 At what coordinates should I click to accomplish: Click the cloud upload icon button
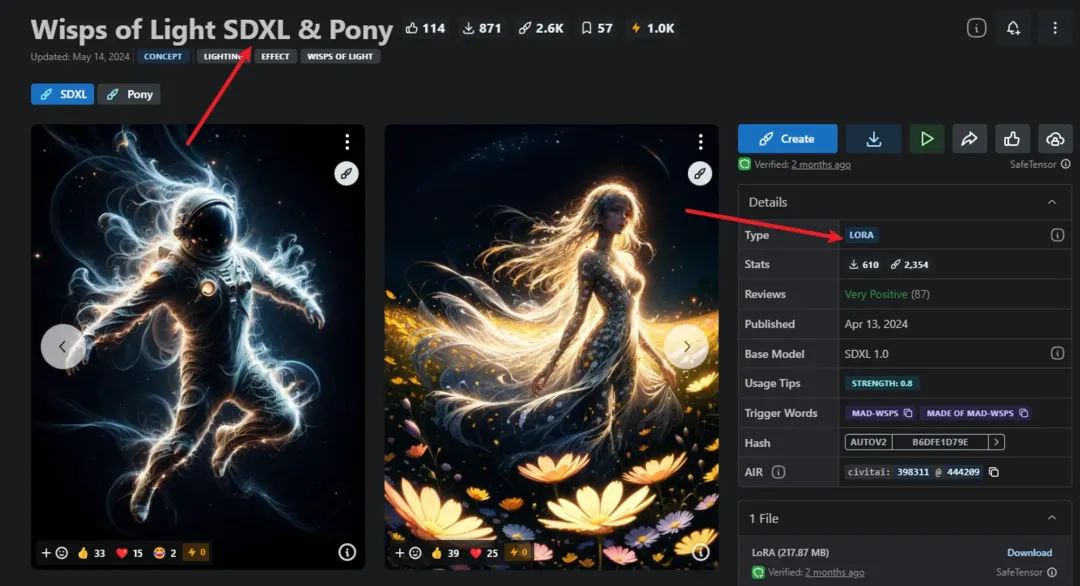[1055, 139]
